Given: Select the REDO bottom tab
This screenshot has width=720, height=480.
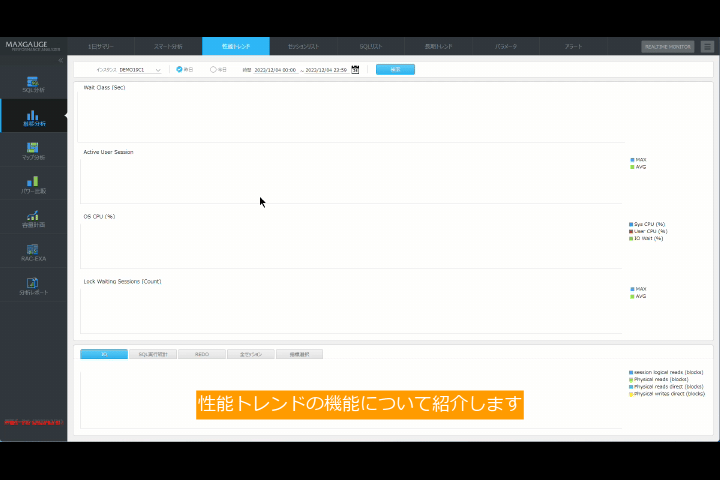Looking at the screenshot, I should (202, 354).
